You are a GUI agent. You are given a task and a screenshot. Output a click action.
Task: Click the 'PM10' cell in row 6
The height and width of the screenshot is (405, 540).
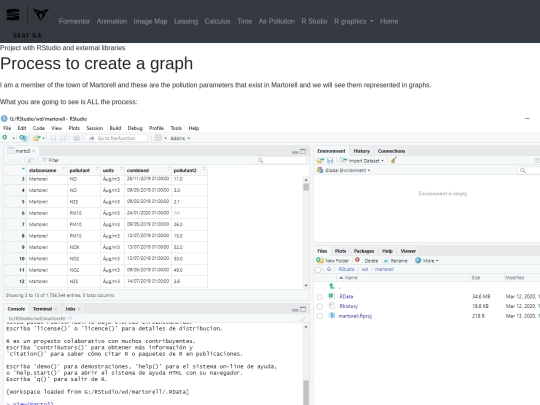point(75,213)
